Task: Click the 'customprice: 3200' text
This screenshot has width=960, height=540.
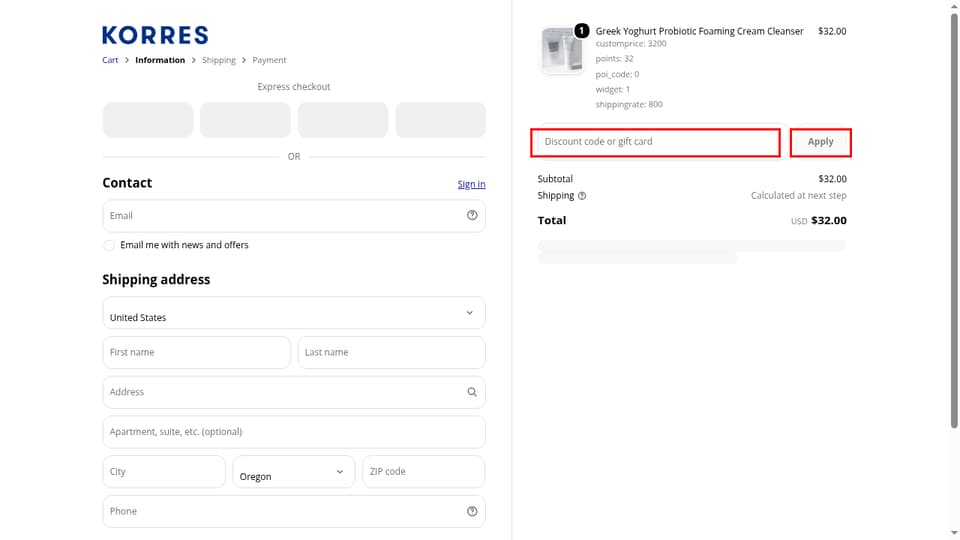Action: coord(631,44)
